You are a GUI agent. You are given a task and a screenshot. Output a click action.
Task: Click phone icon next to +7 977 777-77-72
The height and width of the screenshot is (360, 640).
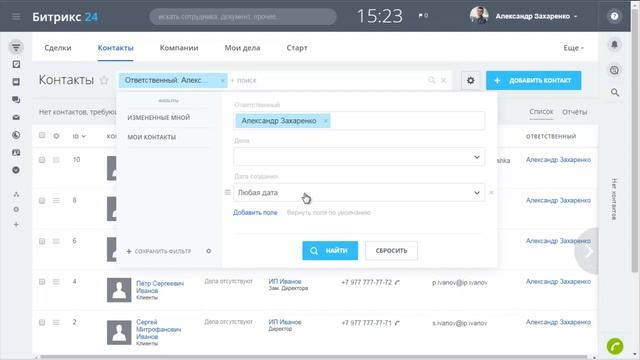(x=397, y=282)
